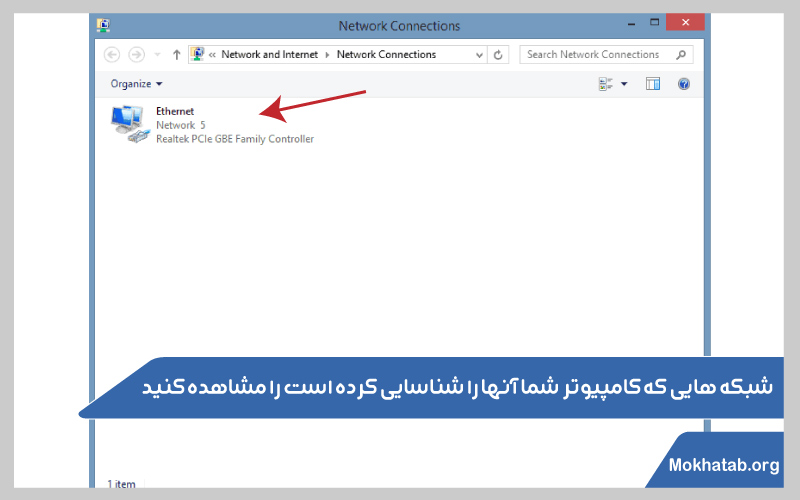Open the address bar history dropdown

479,55
